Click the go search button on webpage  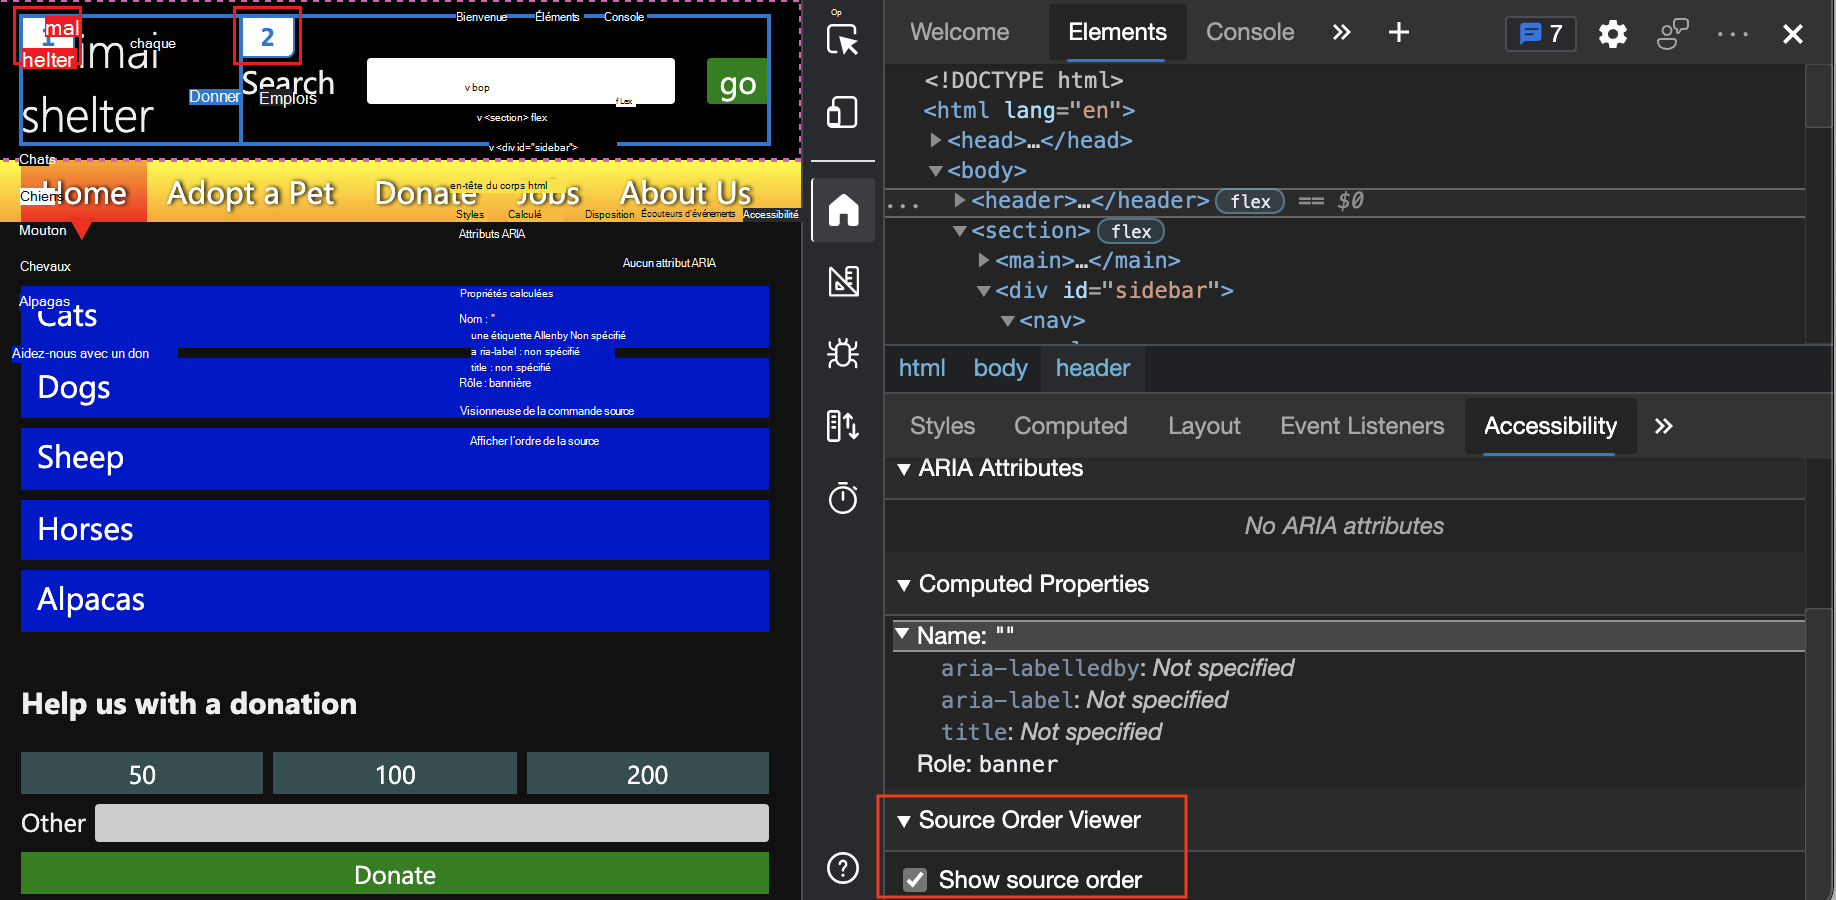[x=737, y=82]
